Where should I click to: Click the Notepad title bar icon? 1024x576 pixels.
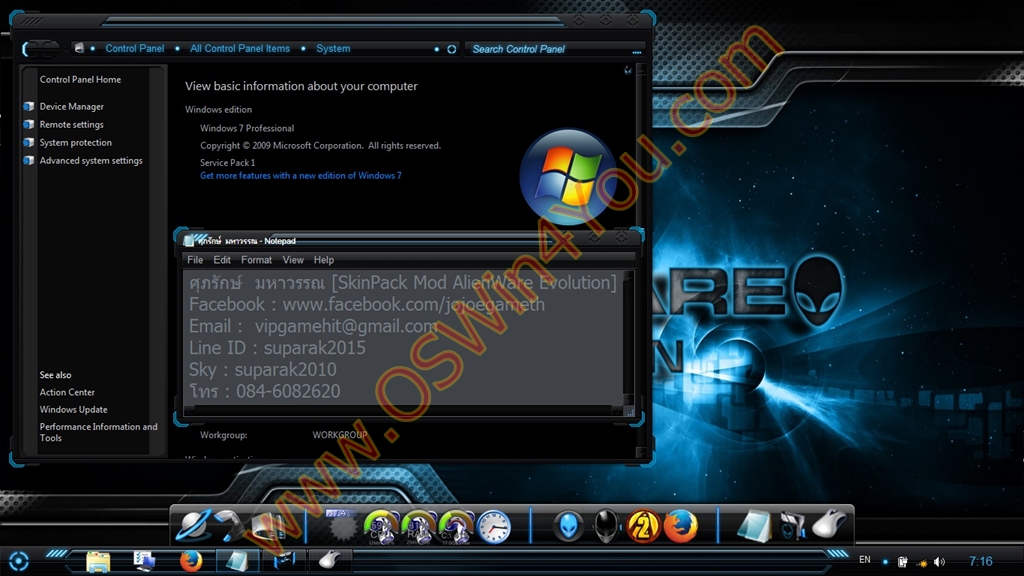coord(189,240)
